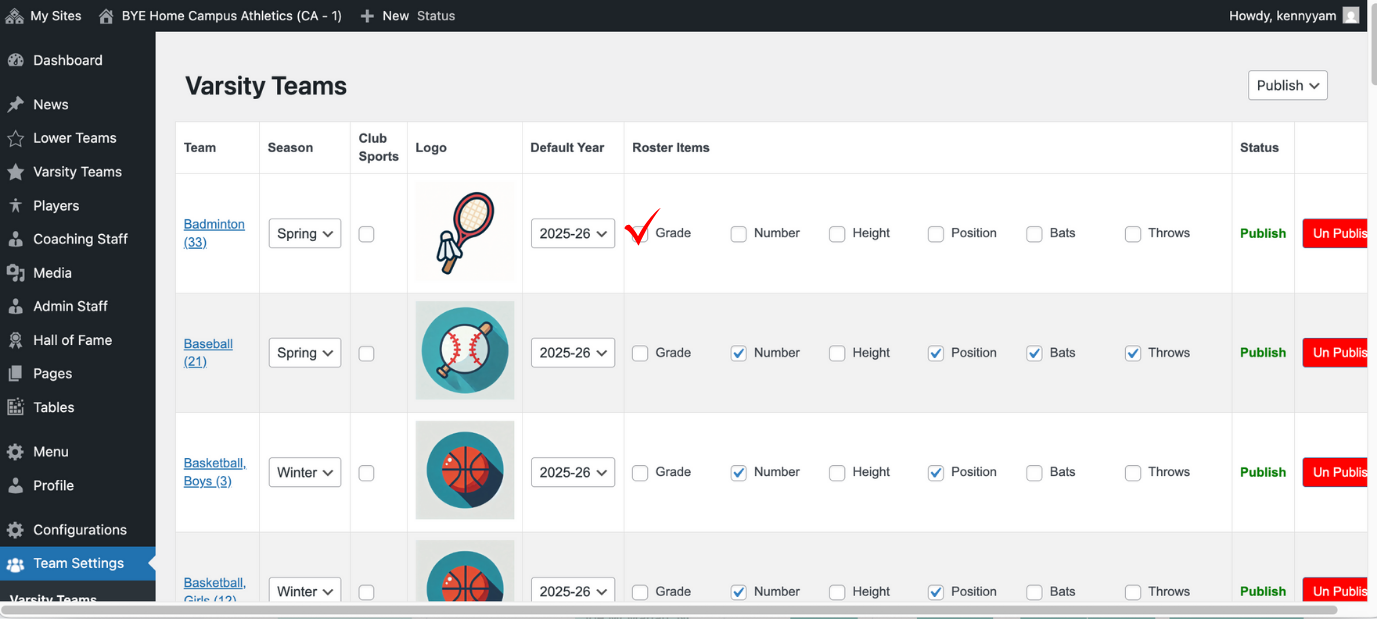The width and height of the screenshot is (1377, 621).
Task: Enable Club Sports checkbox for Badminton
Action: coord(366,234)
